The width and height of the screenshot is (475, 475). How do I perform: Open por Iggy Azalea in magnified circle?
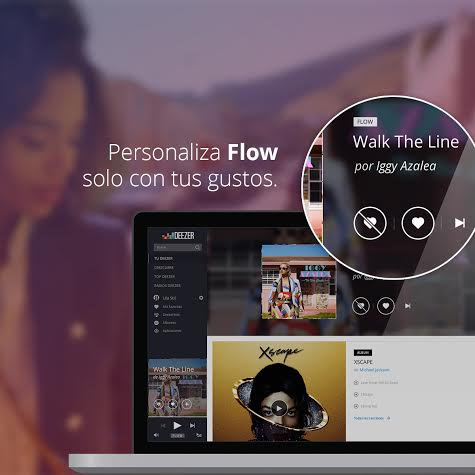point(395,166)
